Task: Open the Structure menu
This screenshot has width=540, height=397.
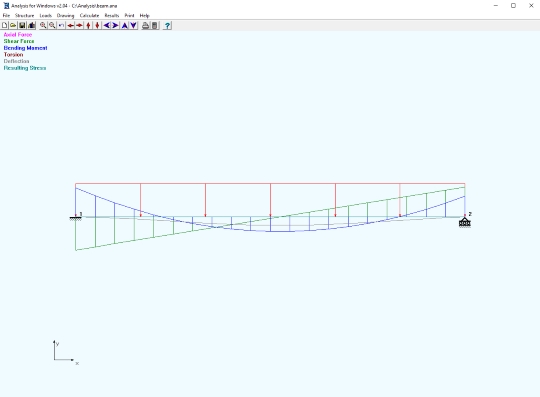Action: click(24, 15)
